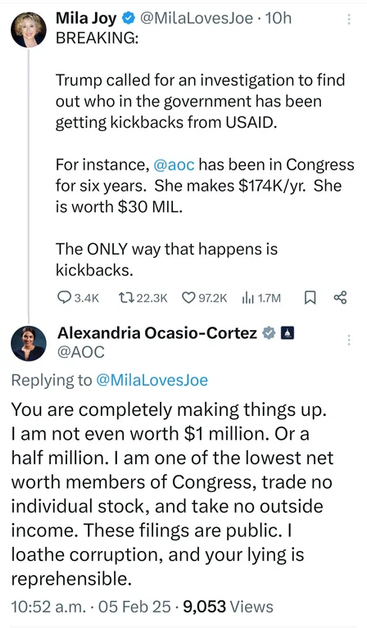Screen dimensions: 367x628
Task: Click the Alexandria Ocasio-Cortez display name
Action: tap(157, 333)
